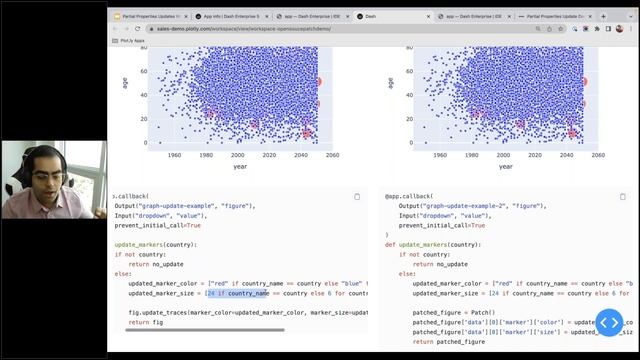Click 'return no_update' in left code
The height and width of the screenshot is (360, 640).
point(156,264)
